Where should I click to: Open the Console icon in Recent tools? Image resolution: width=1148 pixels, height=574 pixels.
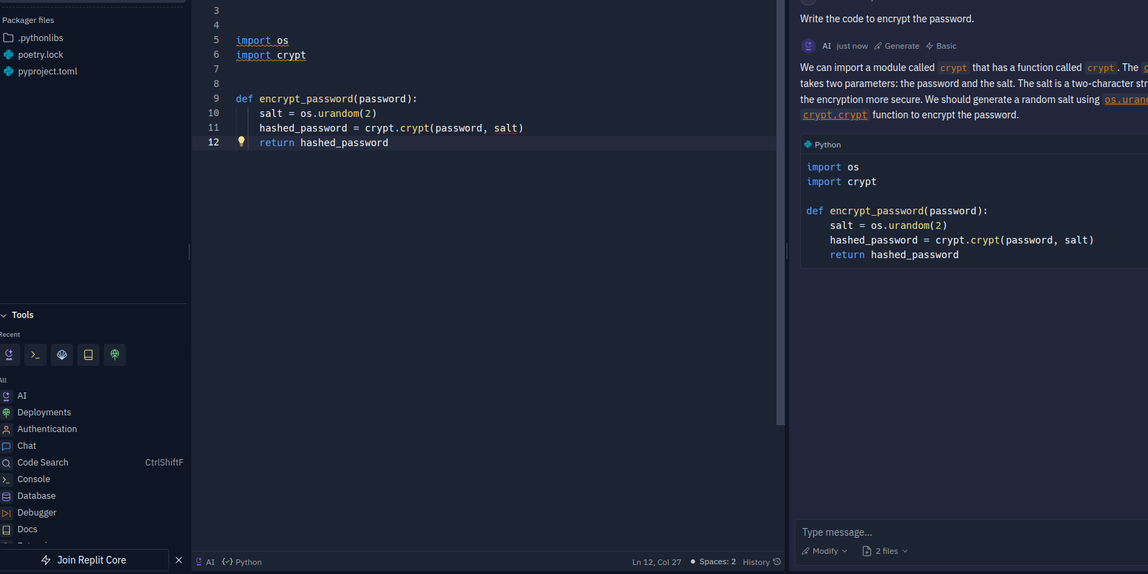click(35, 355)
